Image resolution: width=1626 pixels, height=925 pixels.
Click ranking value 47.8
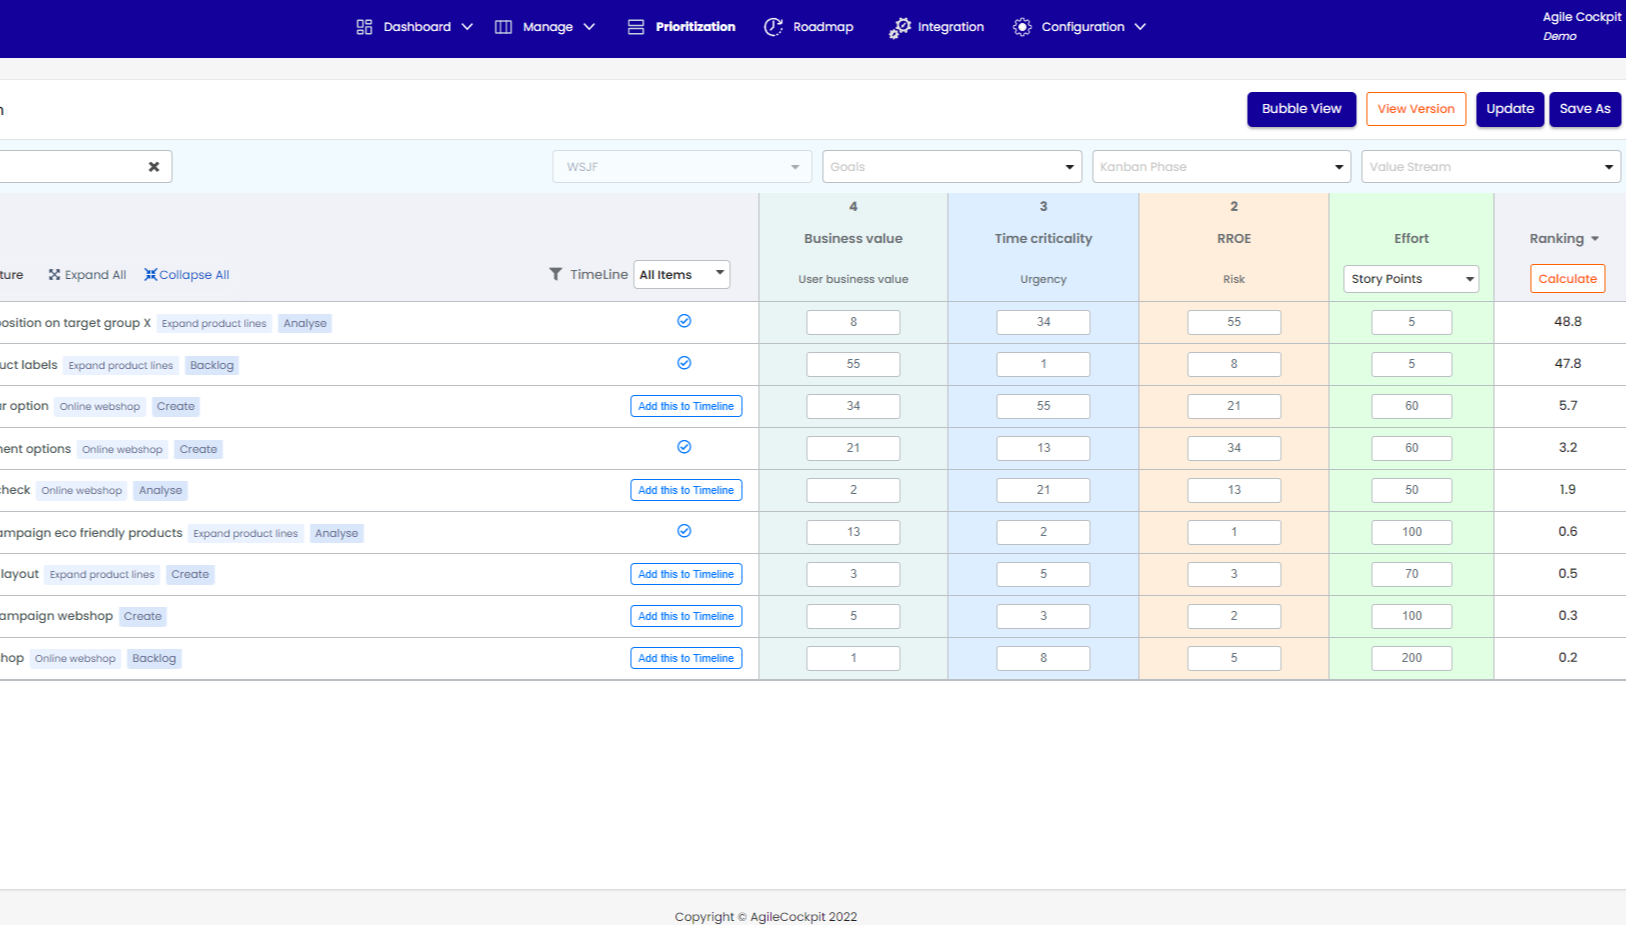[x=1567, y=364]
